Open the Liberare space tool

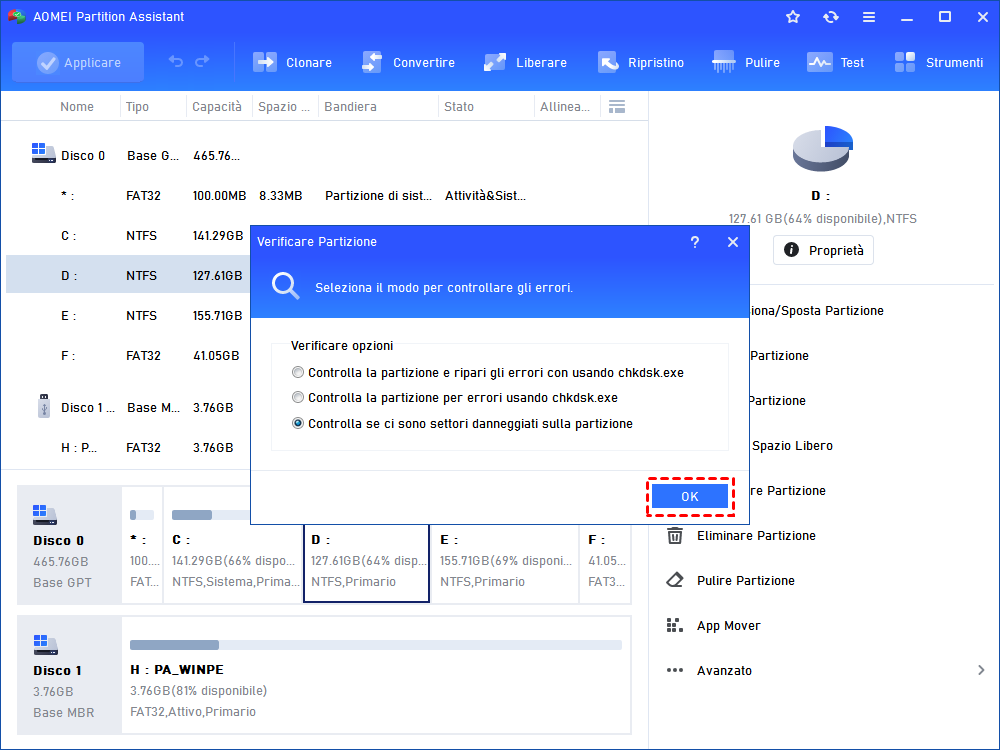pos(524,62)
